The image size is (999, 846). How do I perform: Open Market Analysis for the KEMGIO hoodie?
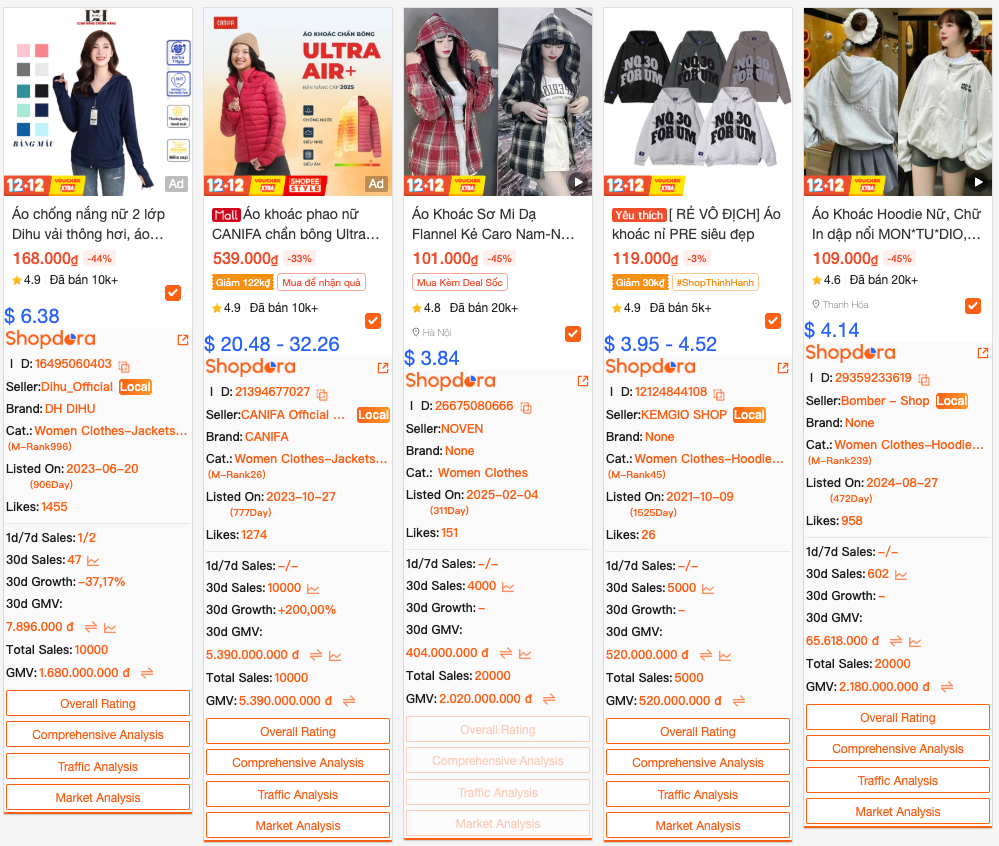pyautogui.click(x=698, y=826)
